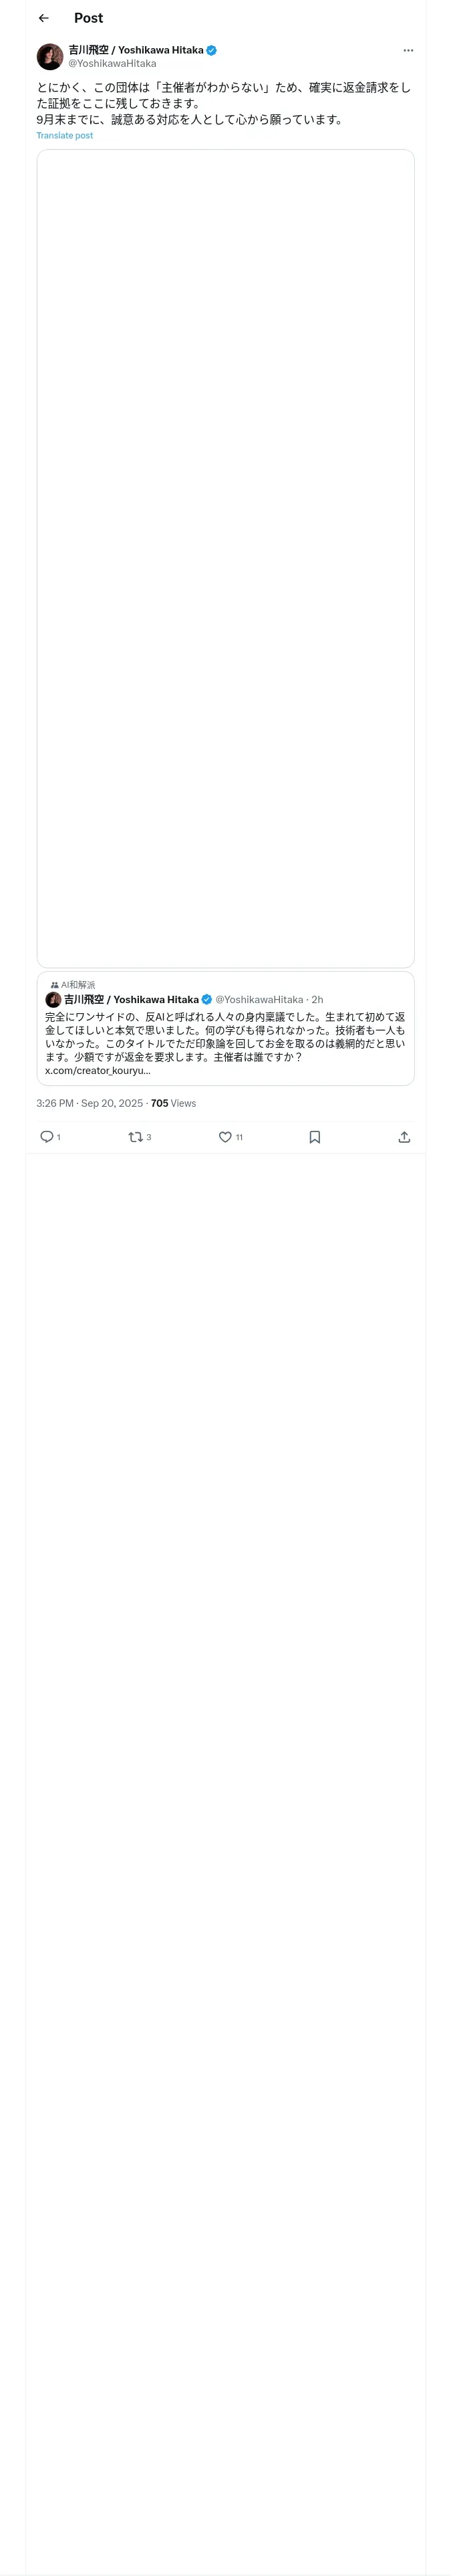Open the author name 吉川飛空 / Yoshikawa Hitaka
The width and height of the screenshot is (451, 2576).
pos(135,50)
